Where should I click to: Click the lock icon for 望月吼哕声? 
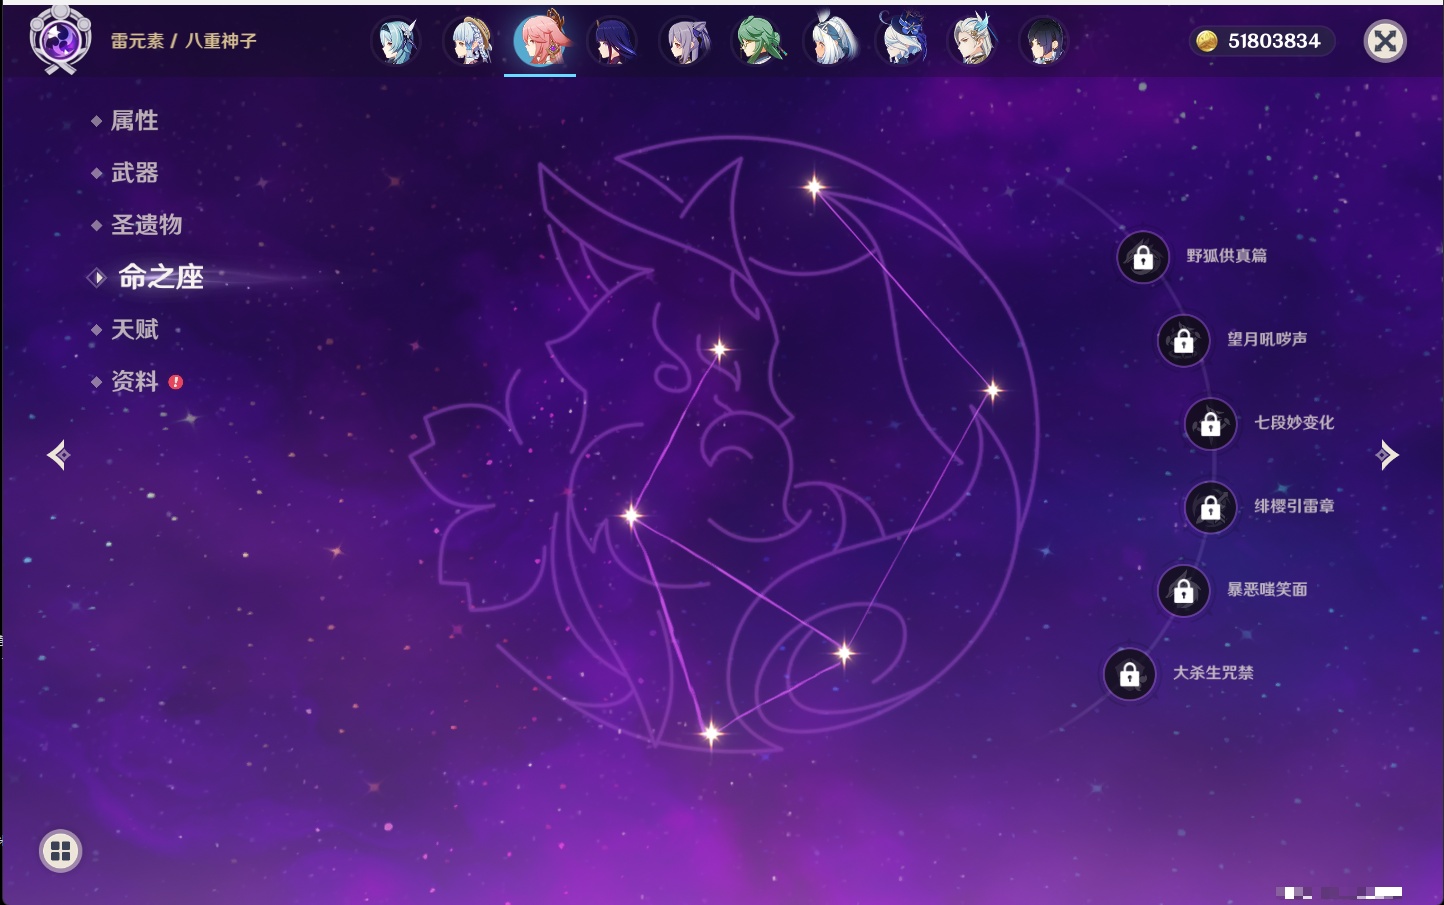click(x=1183, y=341)
